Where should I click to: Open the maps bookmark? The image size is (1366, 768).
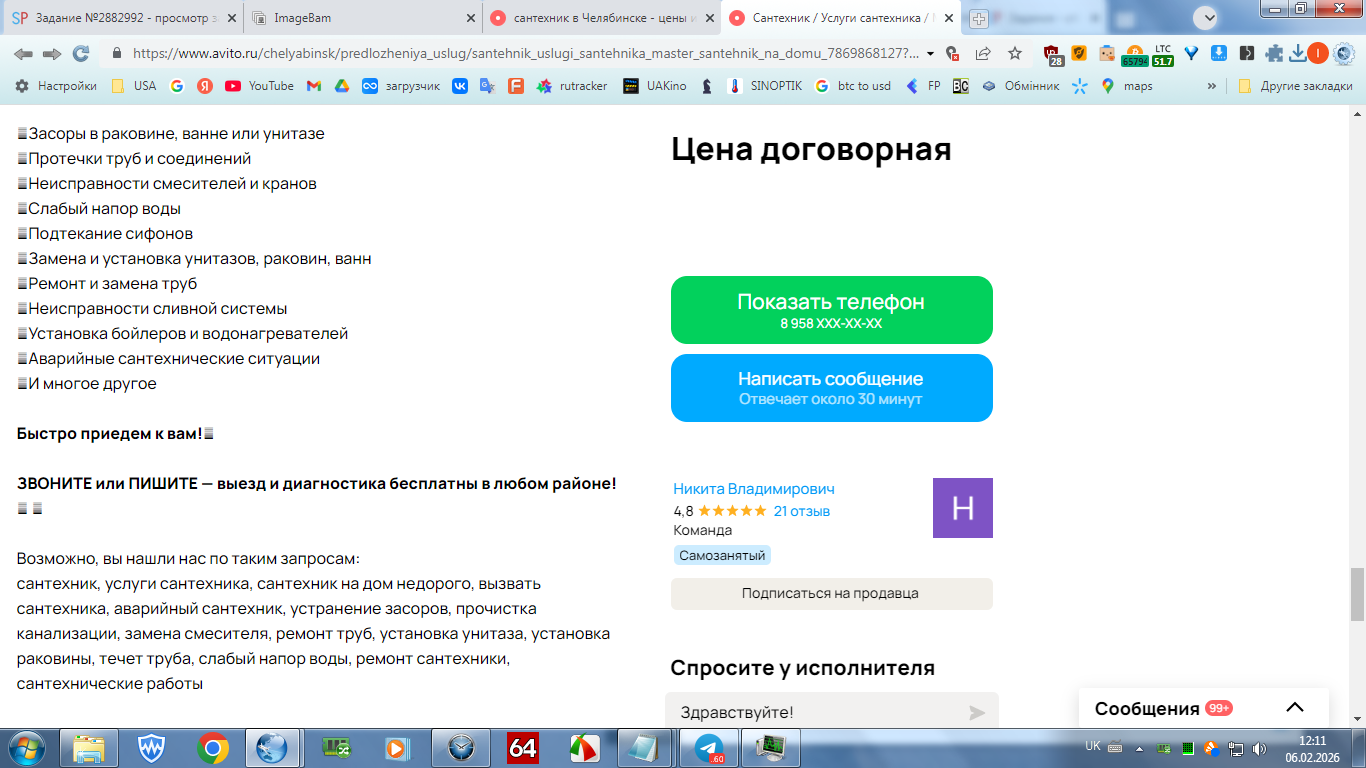point(1127,86)
